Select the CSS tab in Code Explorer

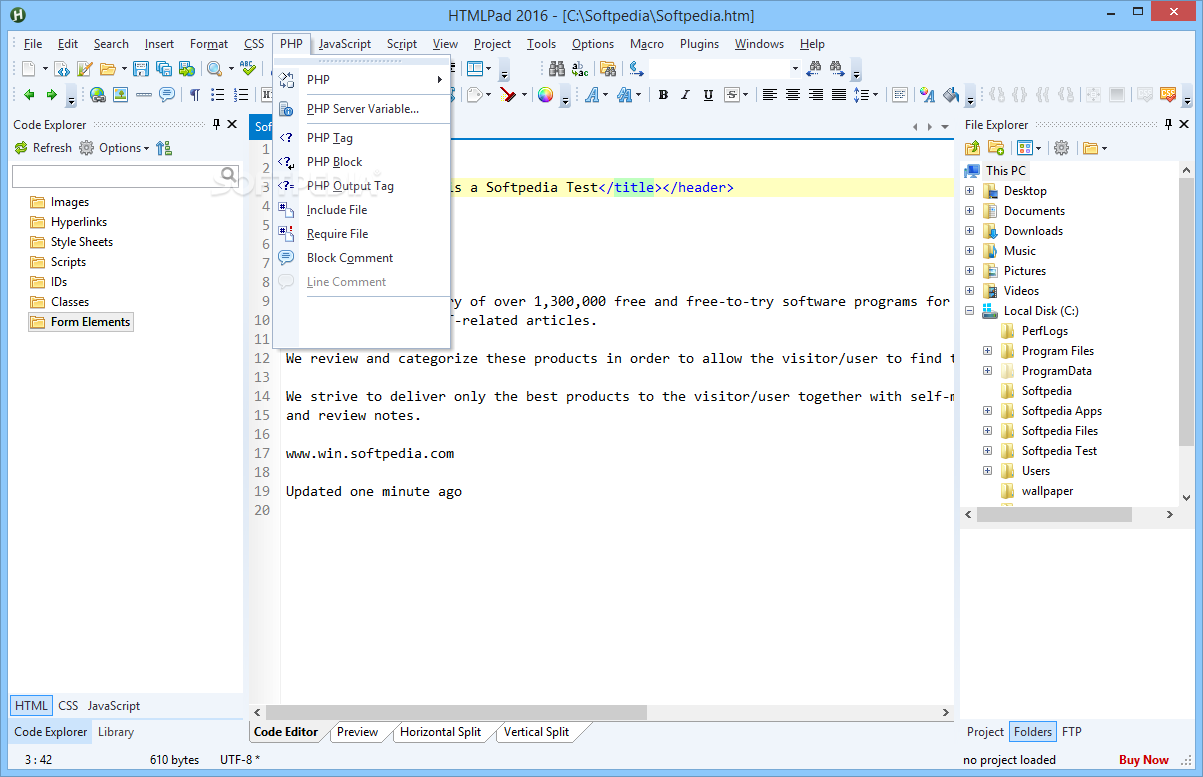68,706
